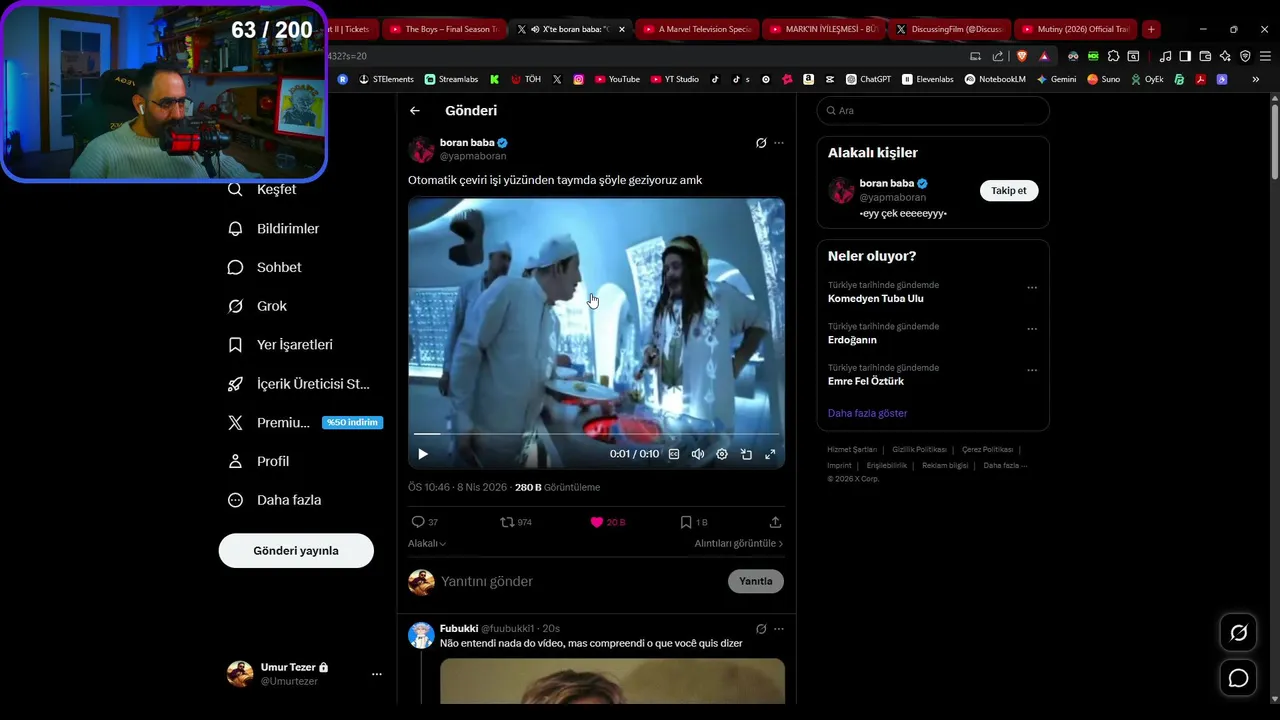Repost the post with 974 reposts
The height and width of the screenshot is (720, 1280).
point(507,522)
